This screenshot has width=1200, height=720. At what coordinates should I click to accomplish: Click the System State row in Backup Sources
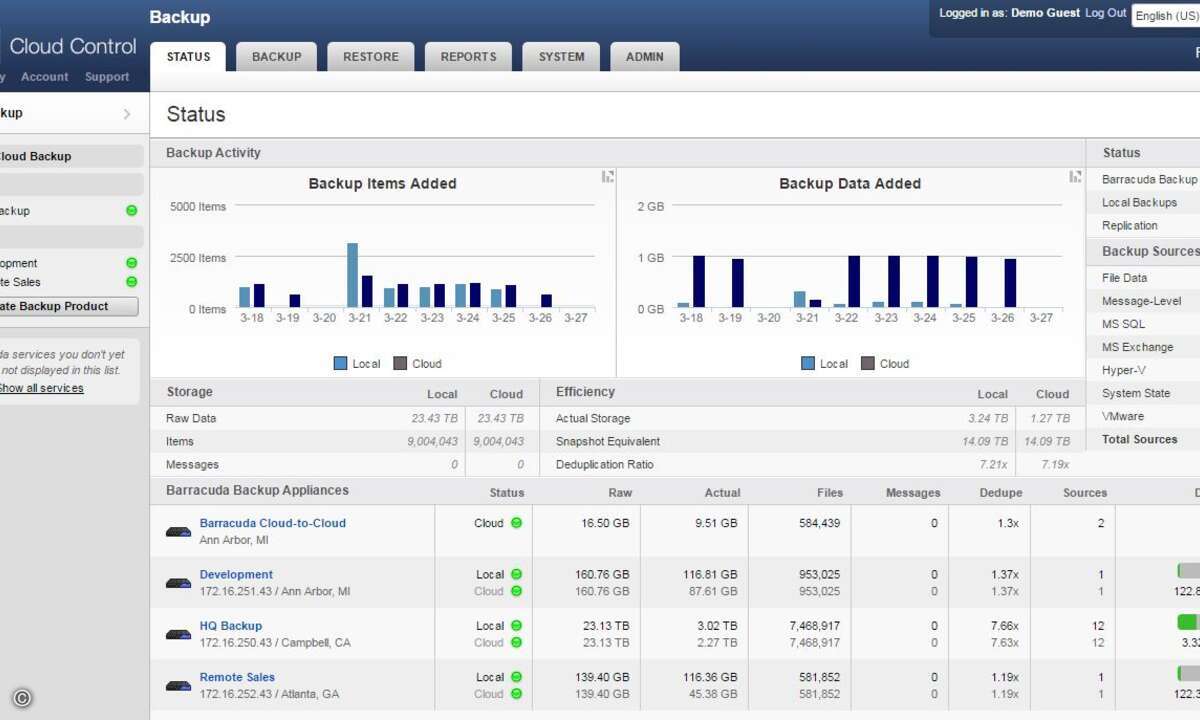pyautogui.click(x=1143, y=393)
